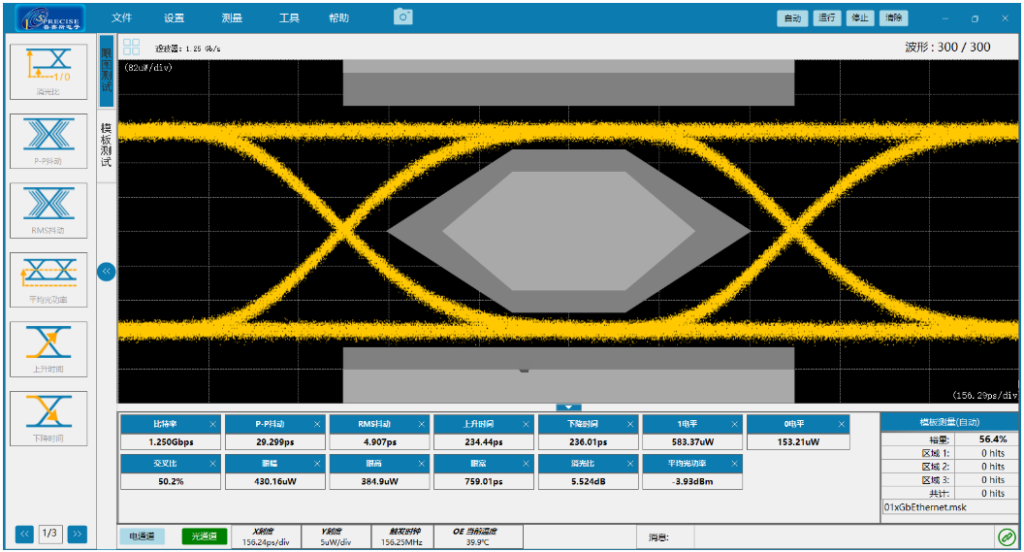Image resolution: width=1024 pixels, height=552 pixels.
Task: Click the green link icon in the status bar
Action: (x=1006, y=538)
